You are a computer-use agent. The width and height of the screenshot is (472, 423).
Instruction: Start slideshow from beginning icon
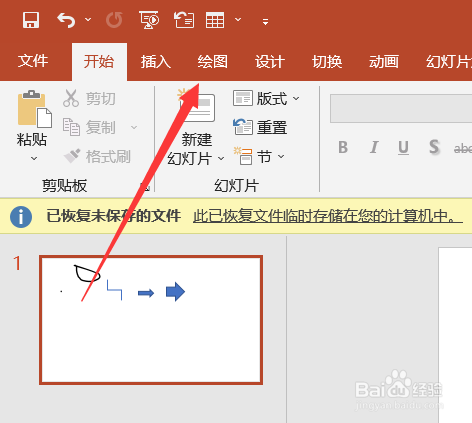pos(149,20)
